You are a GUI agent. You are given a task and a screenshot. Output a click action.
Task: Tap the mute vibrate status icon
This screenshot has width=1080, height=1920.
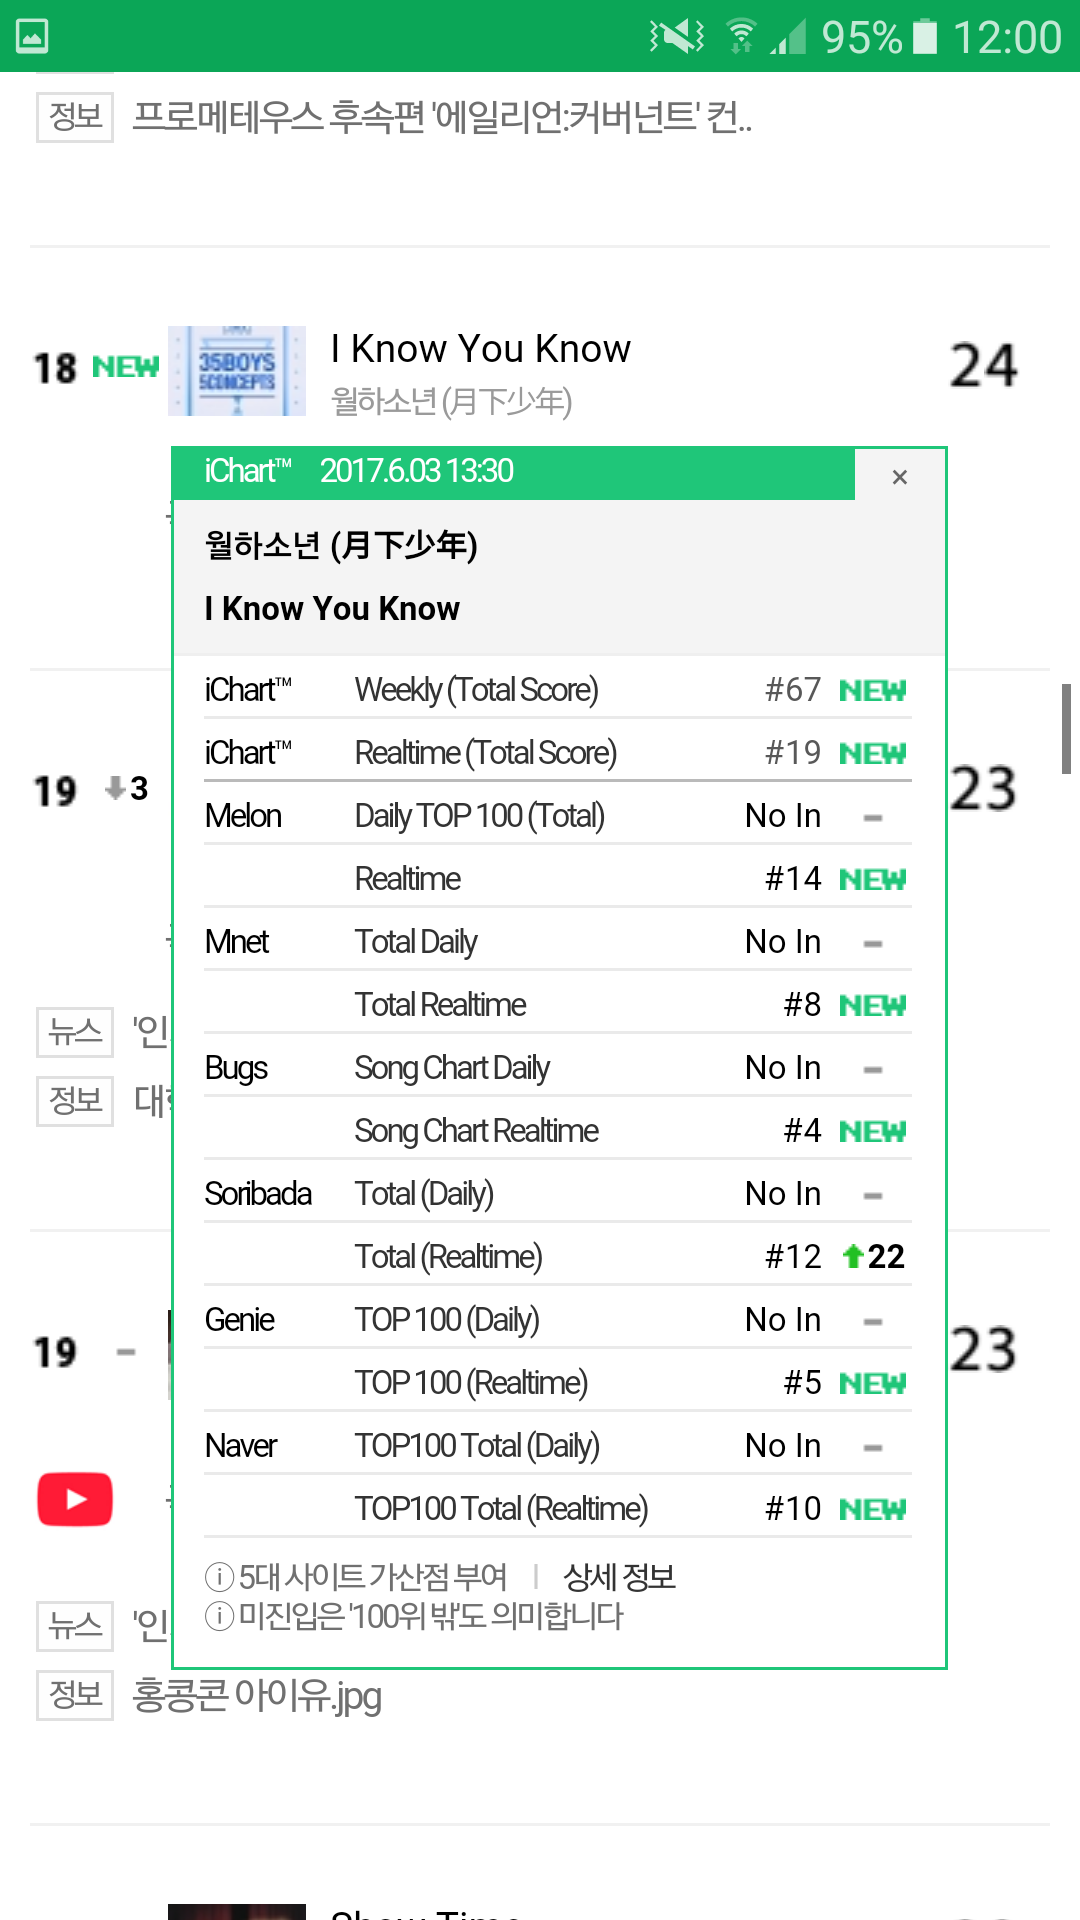point(677,37)
